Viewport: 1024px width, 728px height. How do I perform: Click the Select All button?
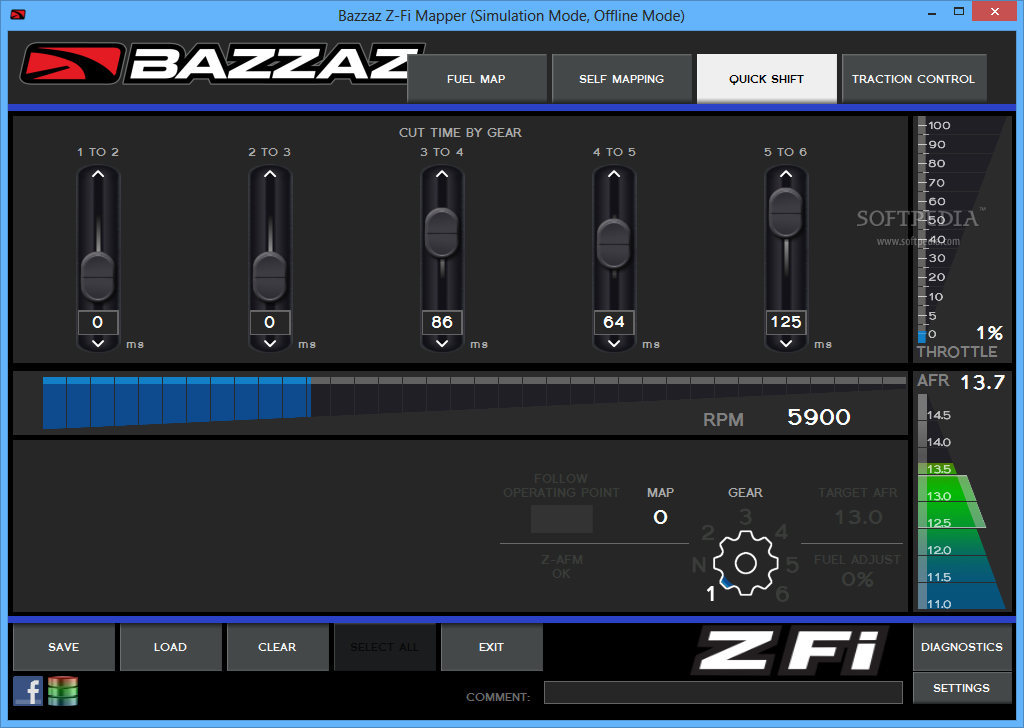(x=385, y=647)
